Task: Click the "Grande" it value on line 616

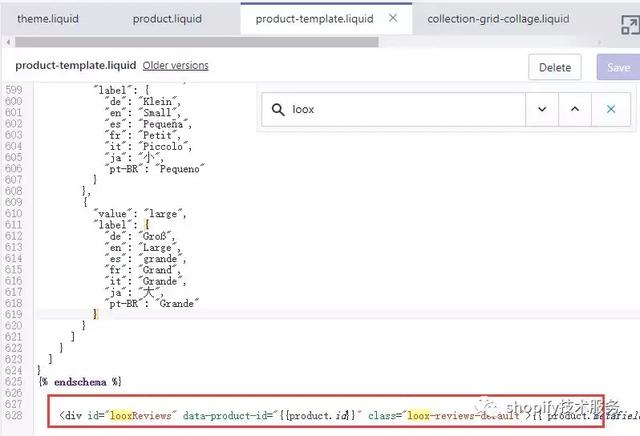Action: click(x=162, y=280)
